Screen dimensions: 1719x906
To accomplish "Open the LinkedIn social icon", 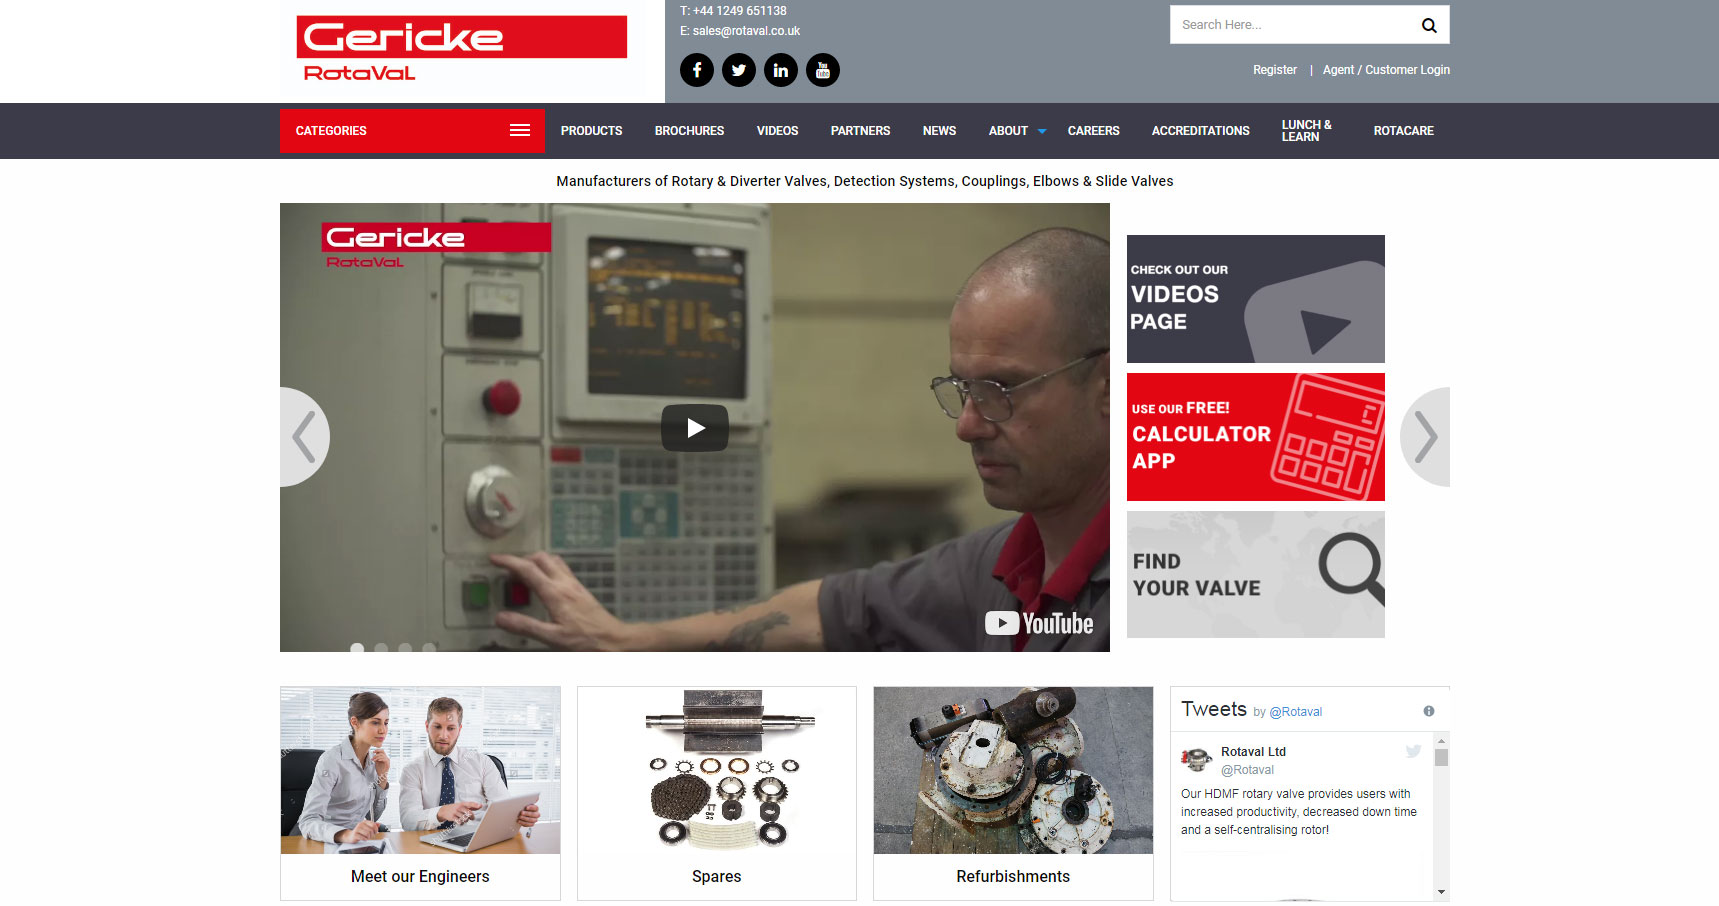I will click(781, 70).
